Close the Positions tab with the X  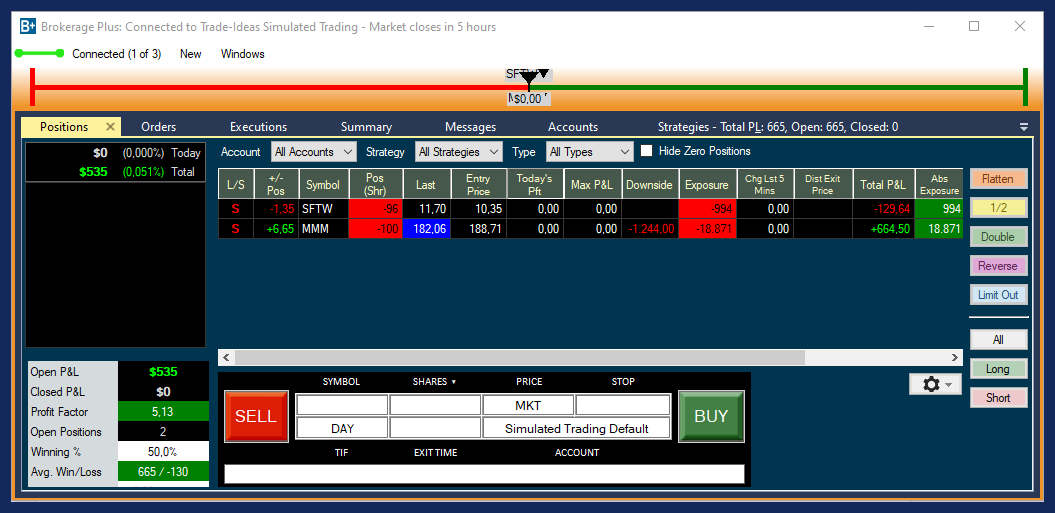coord(111,127)
